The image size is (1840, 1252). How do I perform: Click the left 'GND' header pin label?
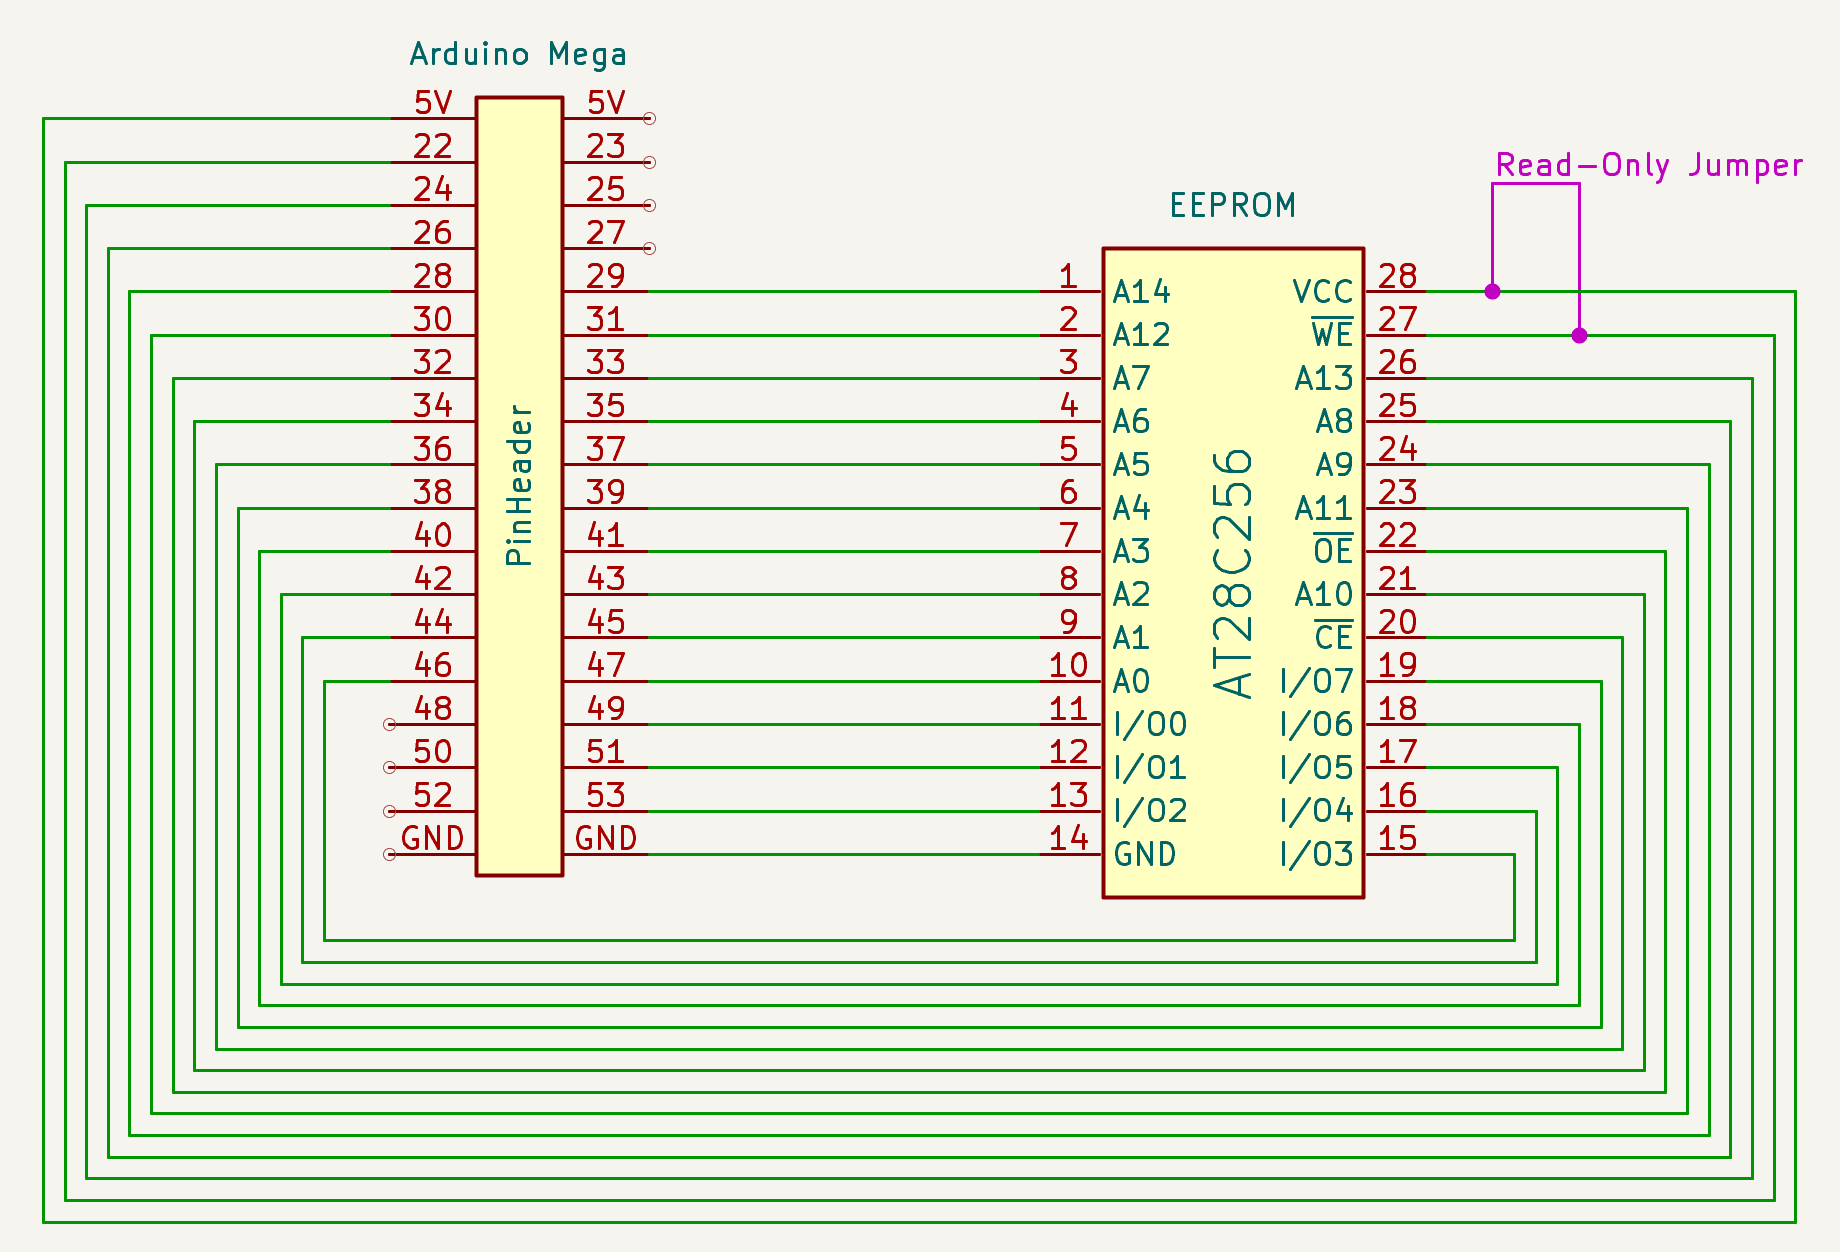(x=433, y=838)
